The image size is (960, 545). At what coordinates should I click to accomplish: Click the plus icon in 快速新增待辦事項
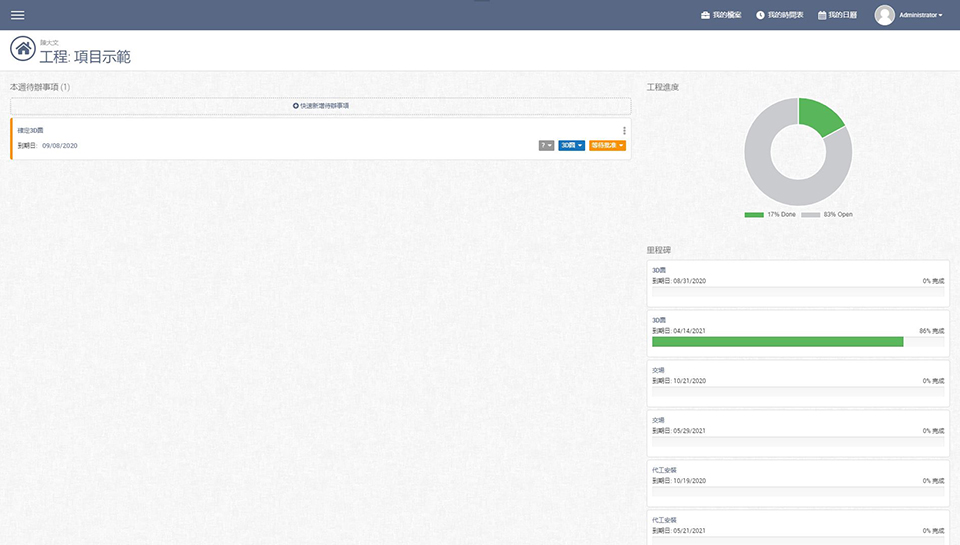tap(295, 105)
